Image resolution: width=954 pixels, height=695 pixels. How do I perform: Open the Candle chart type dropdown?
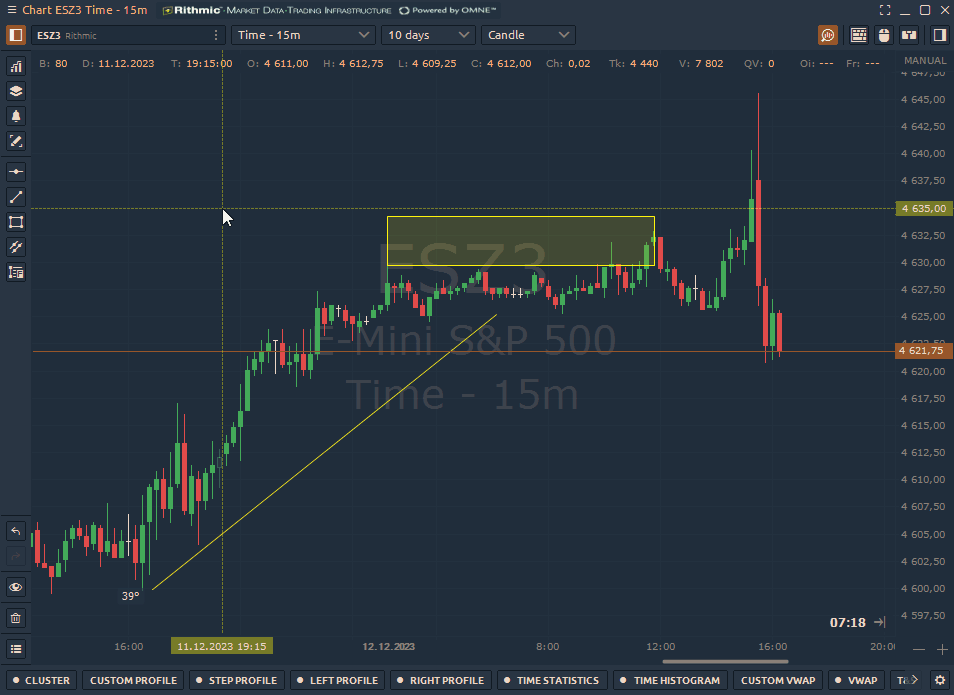527,35
